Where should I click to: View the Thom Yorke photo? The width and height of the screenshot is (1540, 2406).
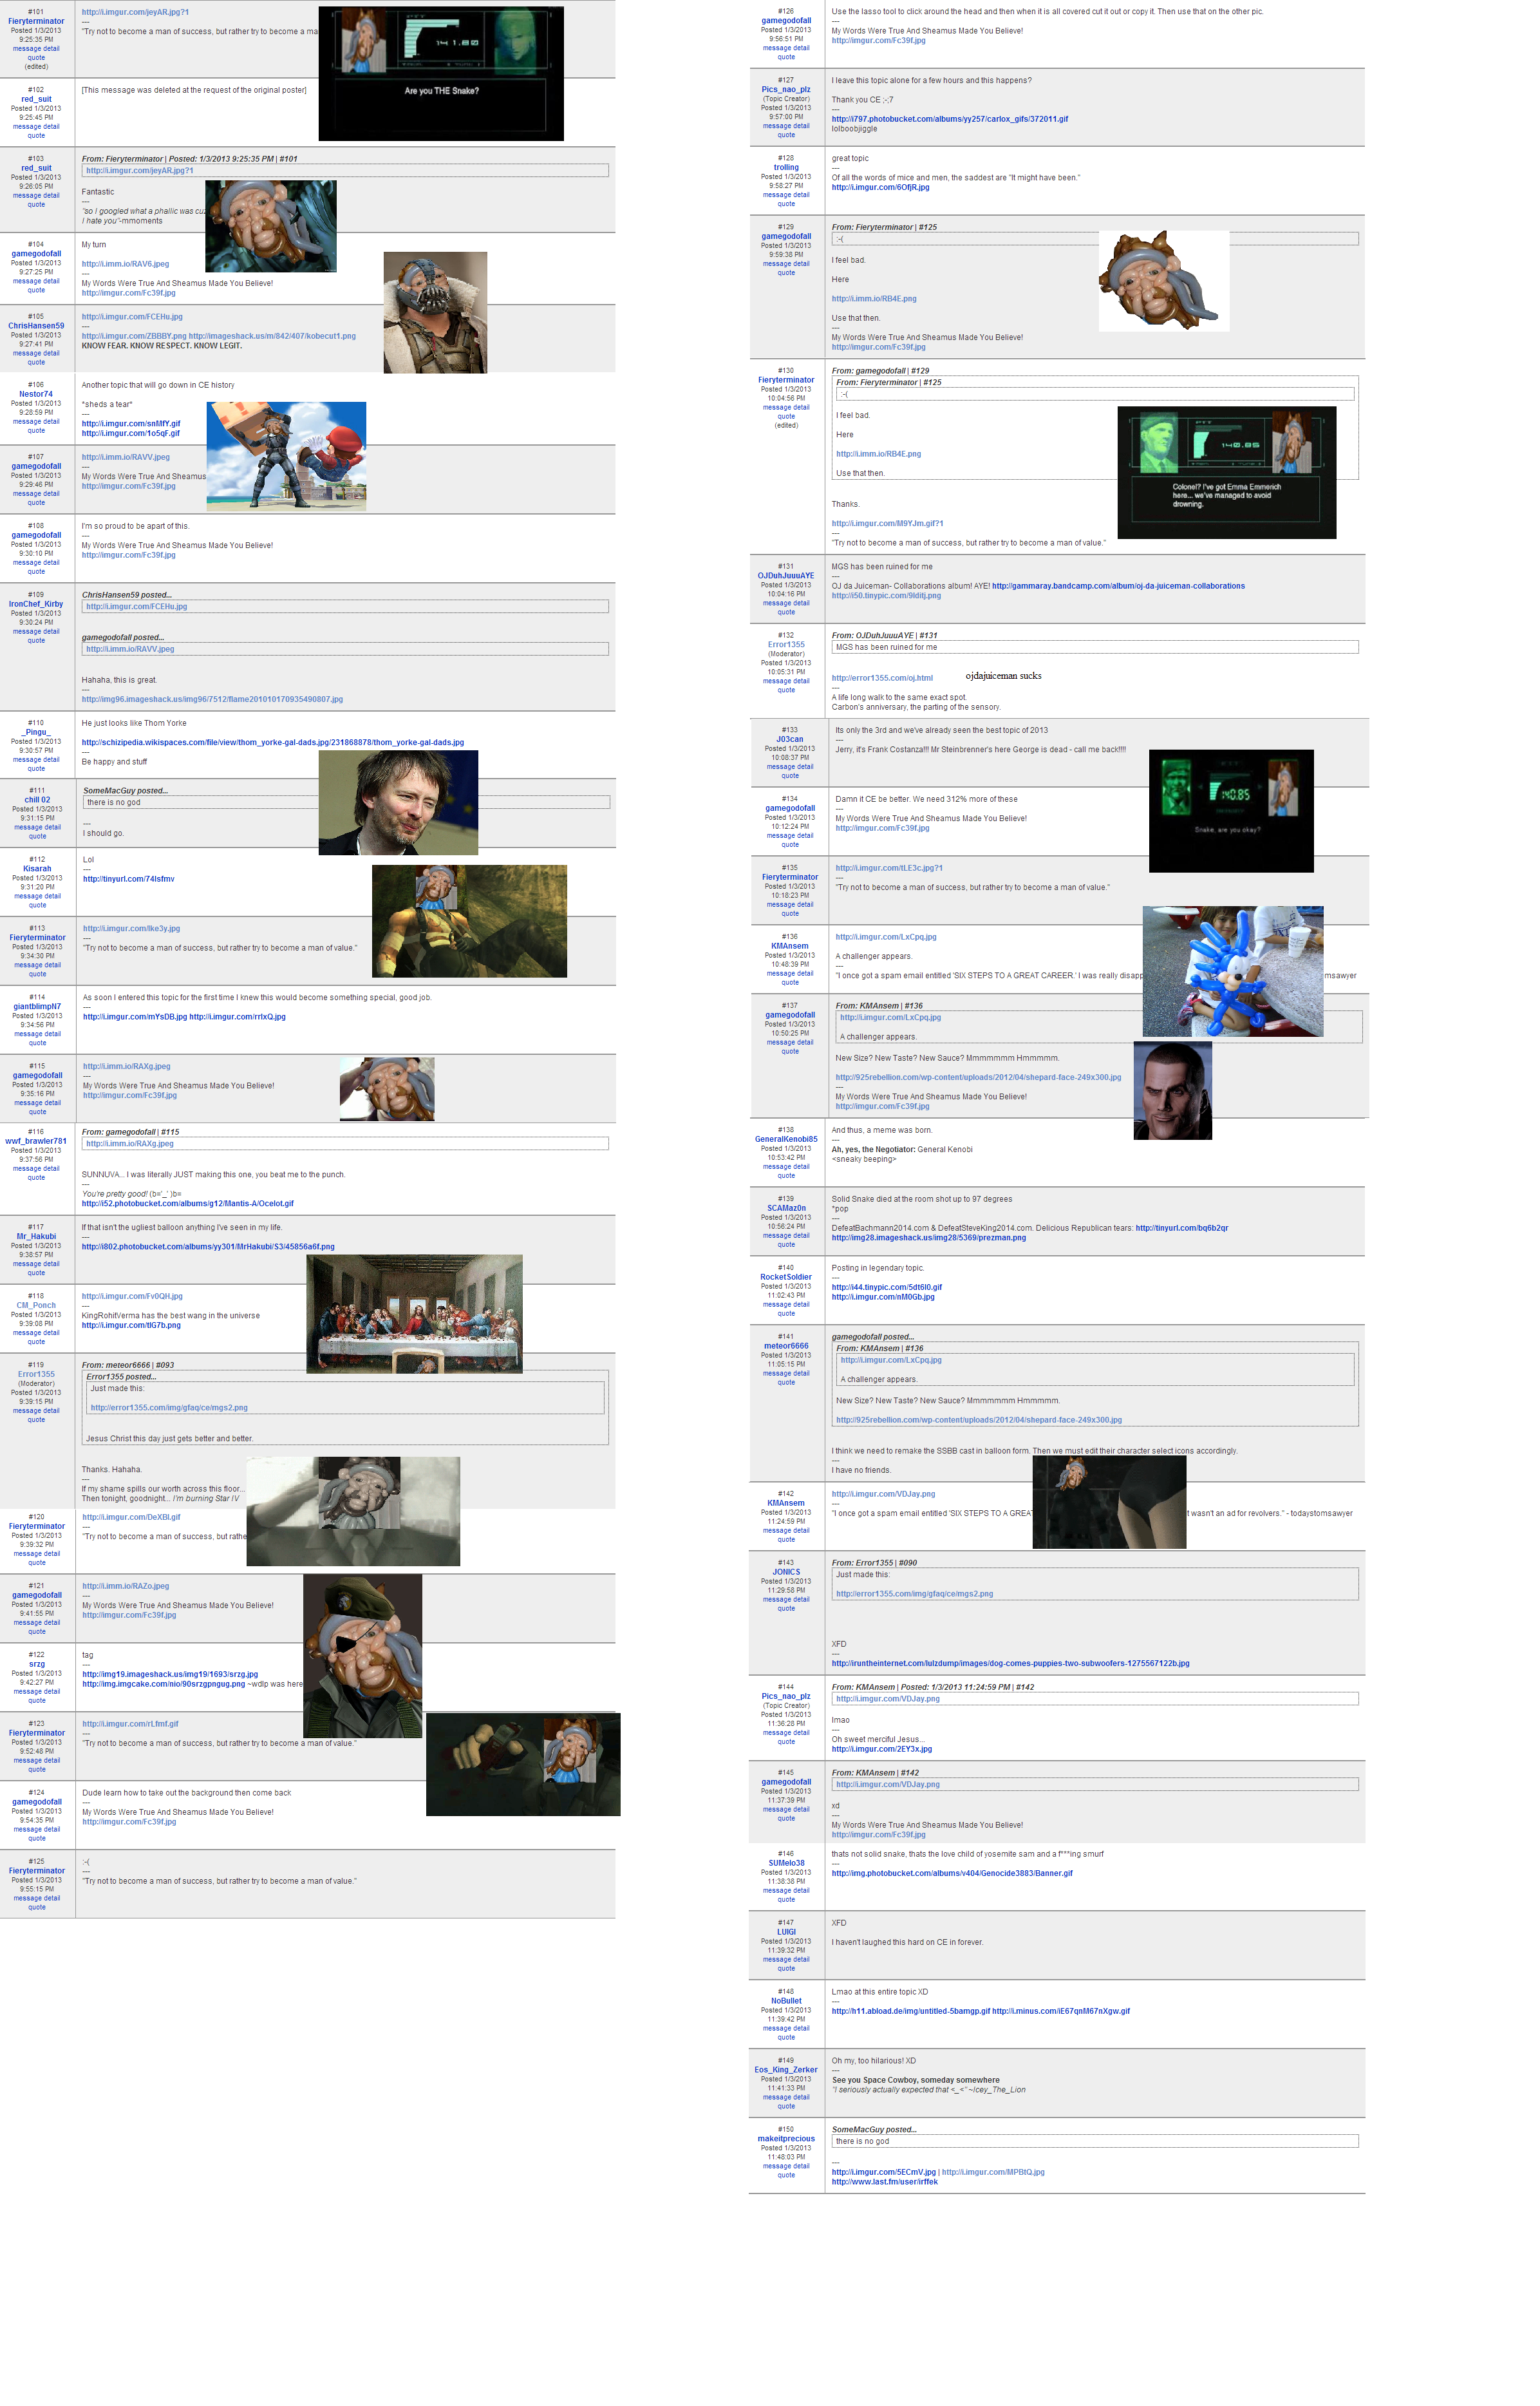click(398, 802)
